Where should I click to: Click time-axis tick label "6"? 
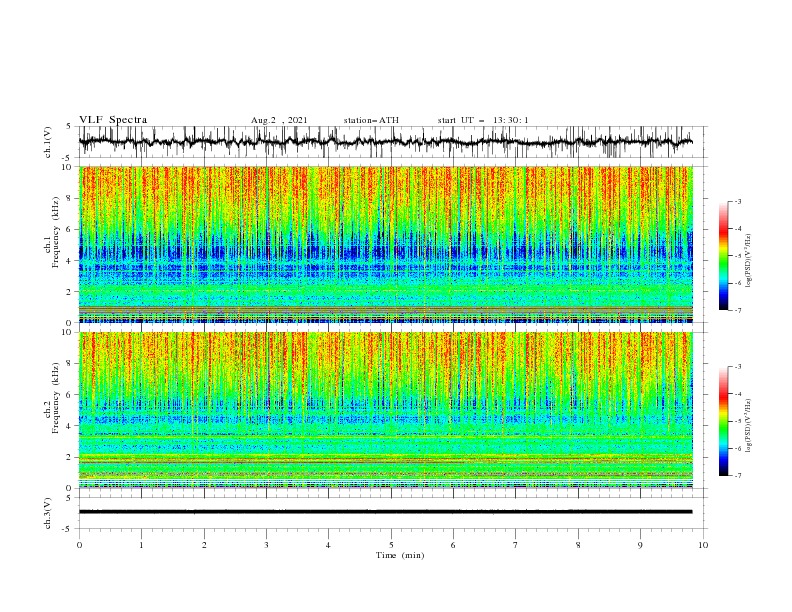453,545
